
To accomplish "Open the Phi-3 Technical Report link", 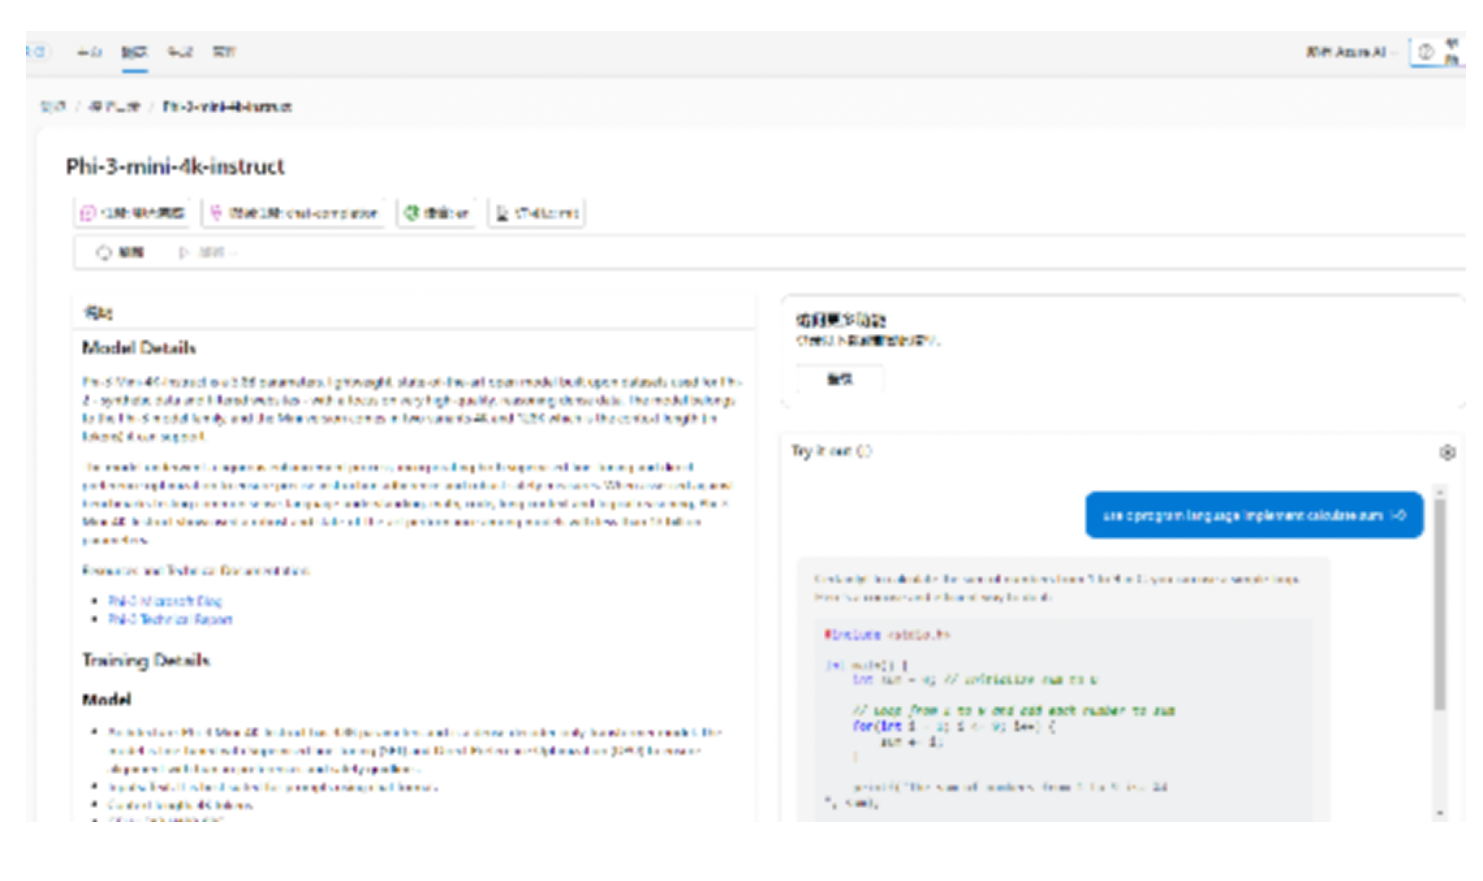I will pos(170,620).
